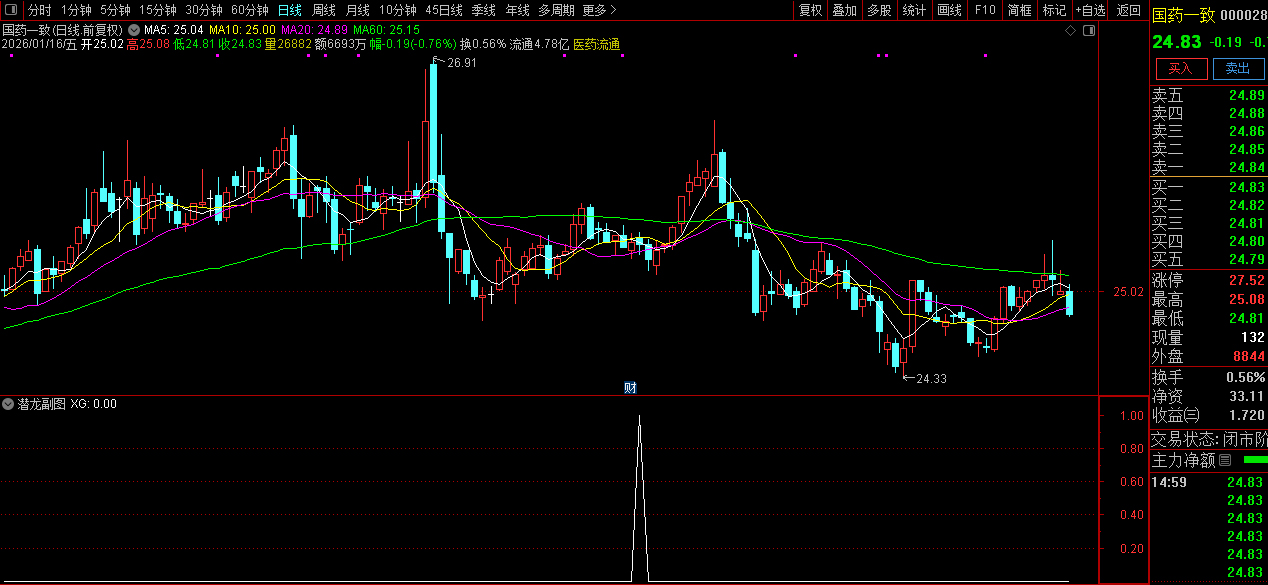Viewport: 1268px width, 585px height.
Task: Open the 多周期 multi-period view
Action: click(556, 10)
